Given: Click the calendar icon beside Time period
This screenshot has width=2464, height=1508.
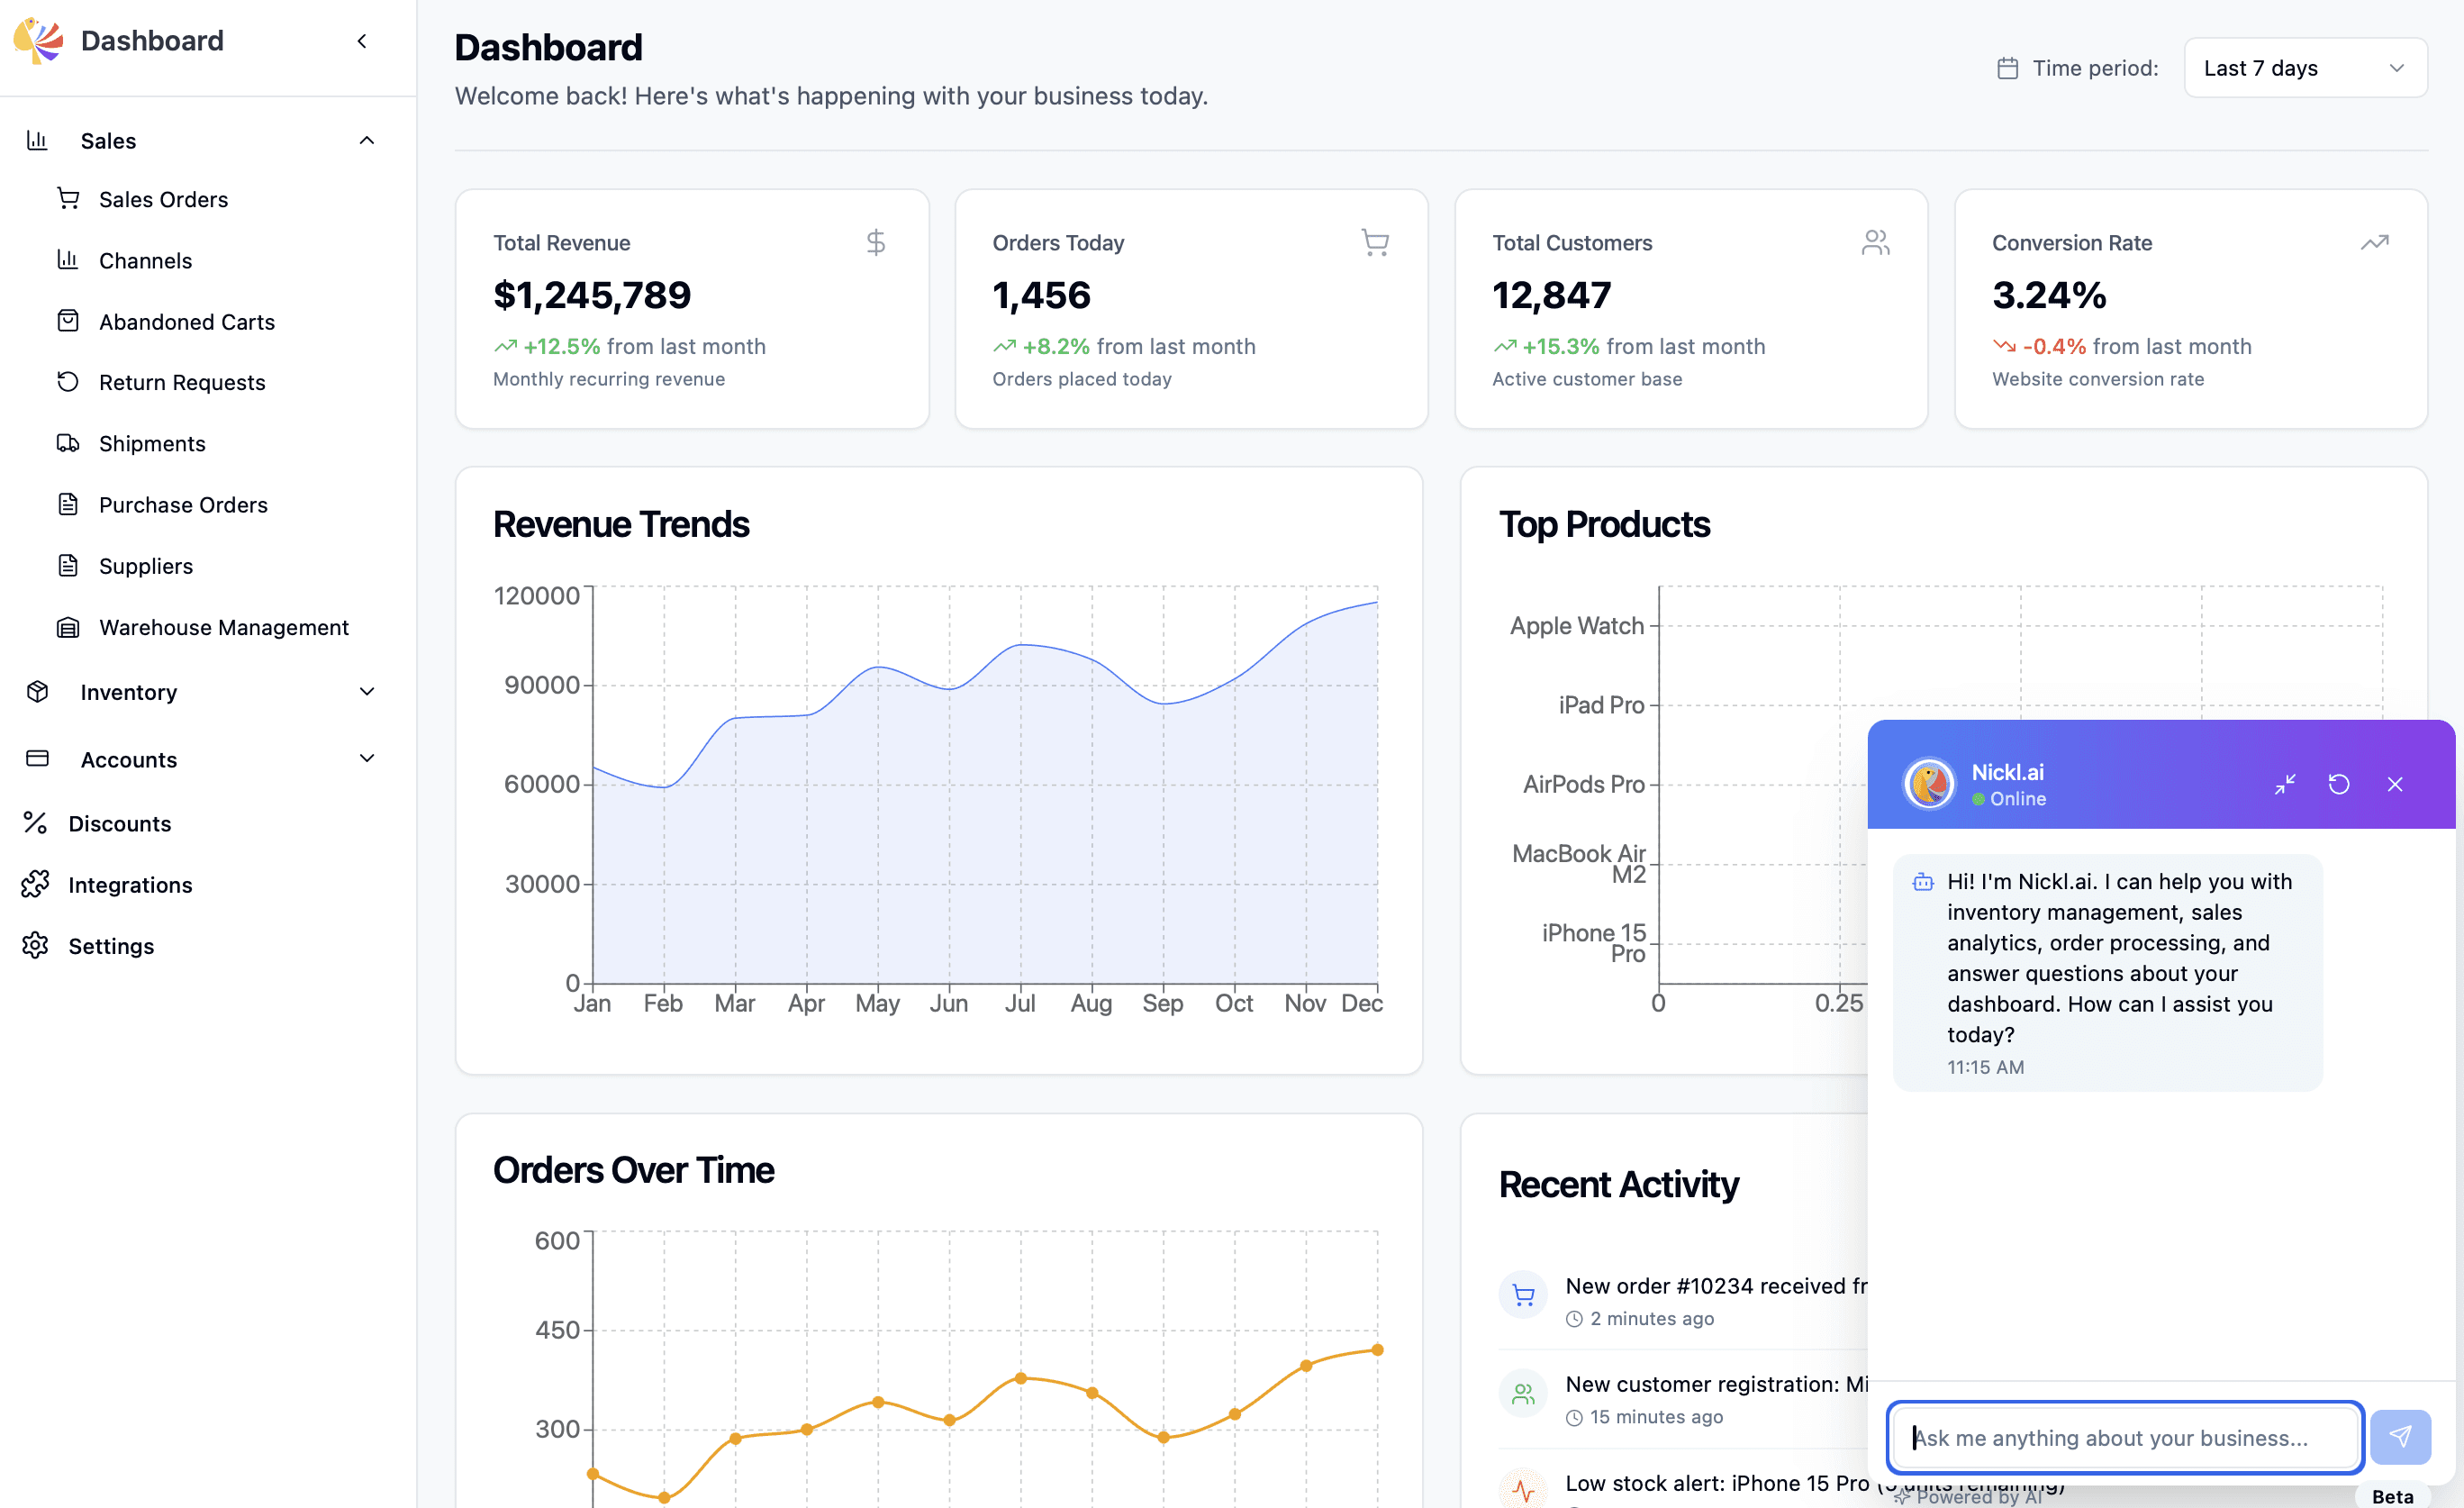Looking at the screenshot, I should (x=2007, y=68).
